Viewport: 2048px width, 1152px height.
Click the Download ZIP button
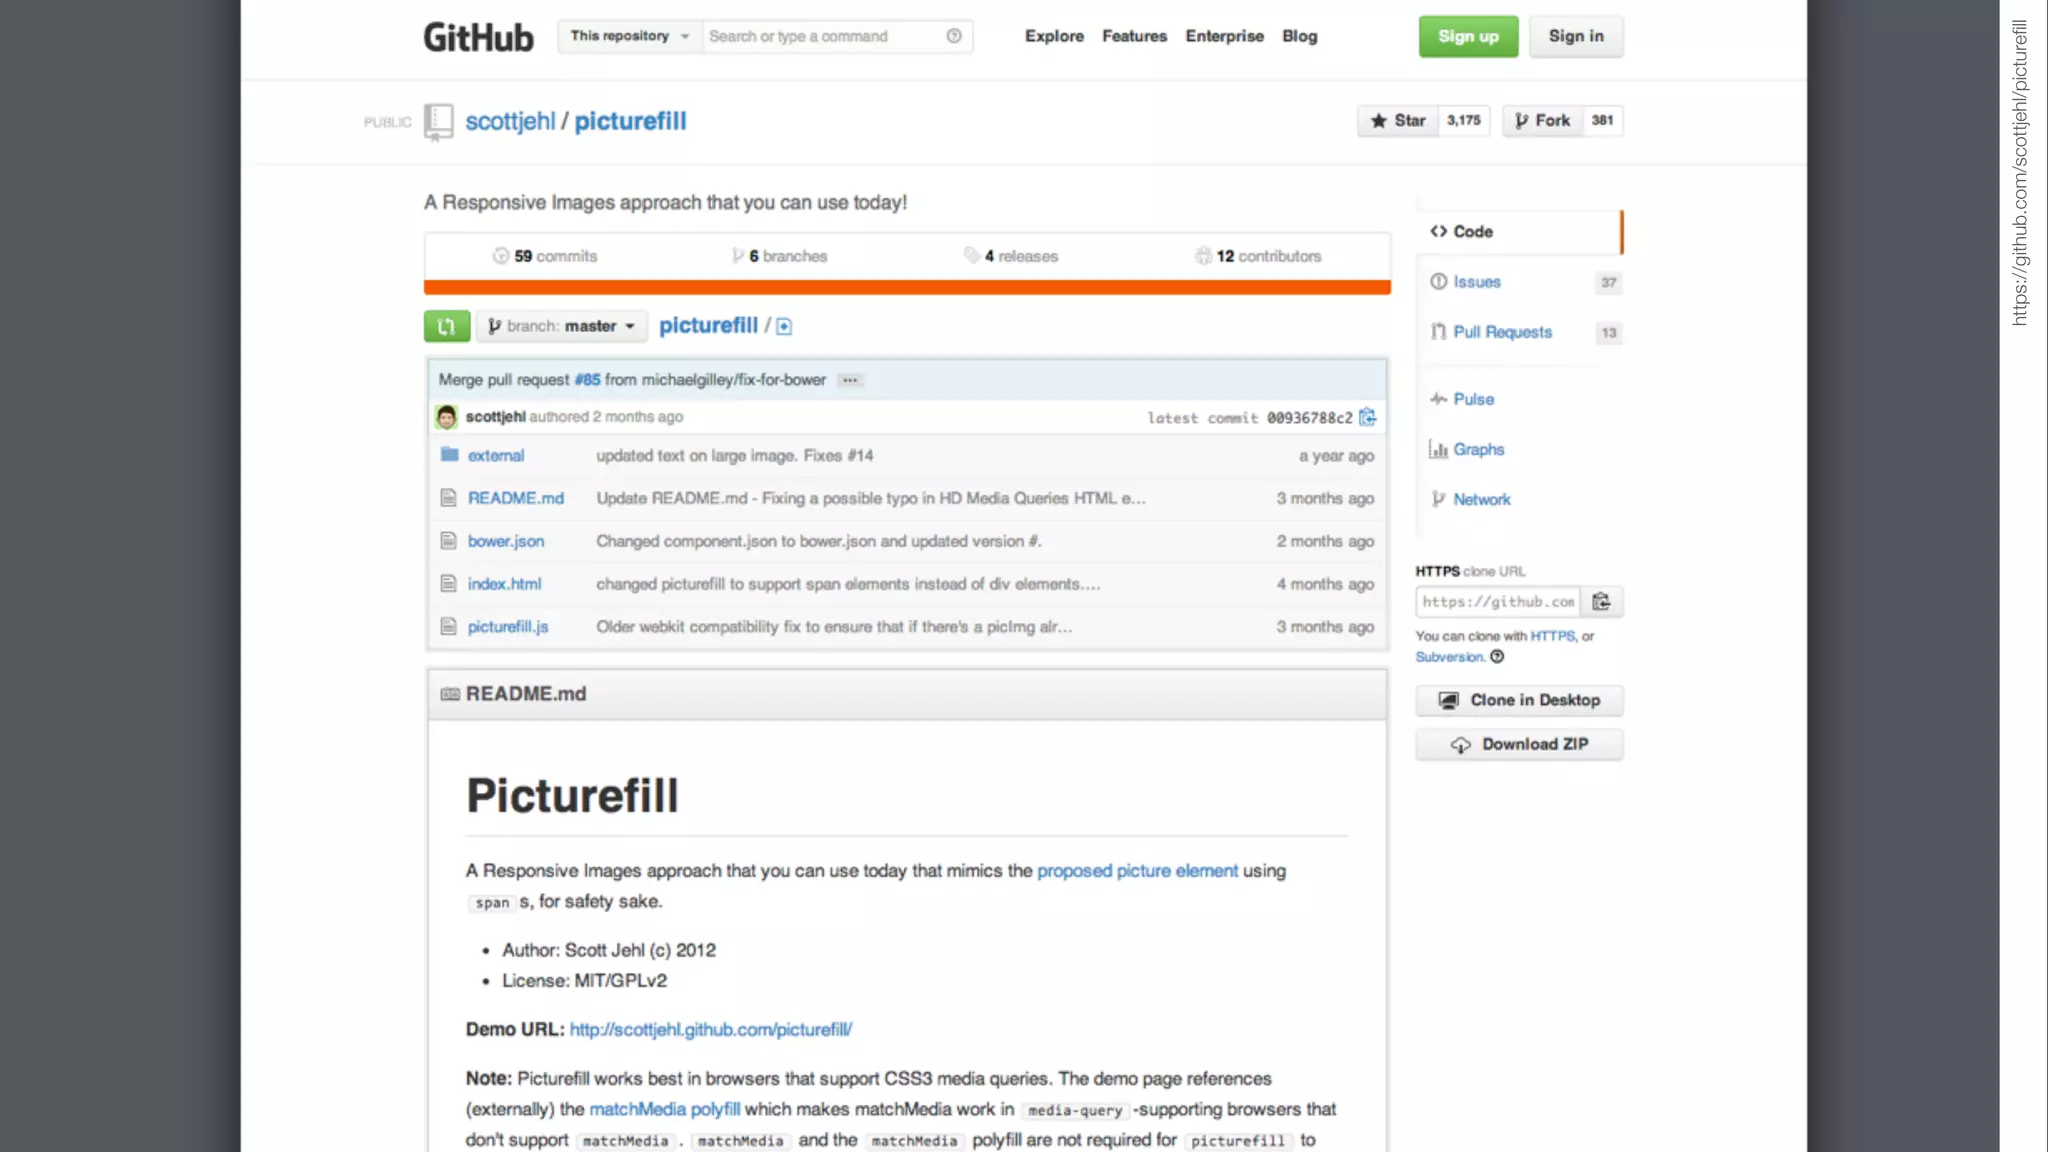(x=1519, y=744)
